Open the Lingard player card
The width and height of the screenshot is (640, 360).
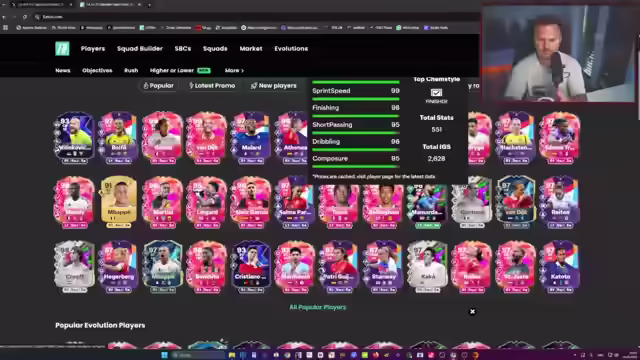tap(207, 202)
